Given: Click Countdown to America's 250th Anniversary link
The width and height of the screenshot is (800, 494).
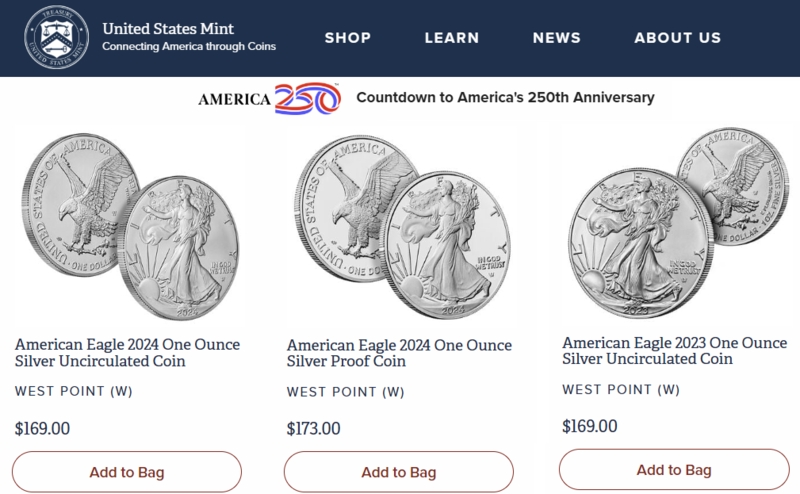Looking at the screenshot, I should pos(505,98).
